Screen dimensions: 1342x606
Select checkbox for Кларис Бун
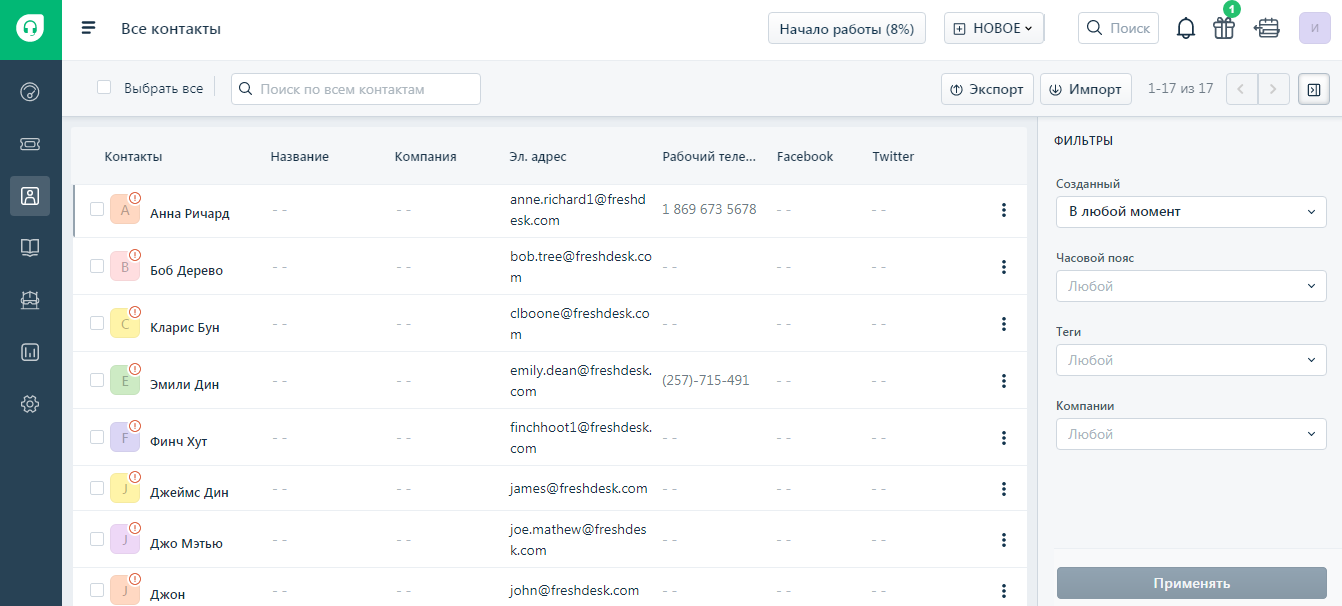pos(97,323)
